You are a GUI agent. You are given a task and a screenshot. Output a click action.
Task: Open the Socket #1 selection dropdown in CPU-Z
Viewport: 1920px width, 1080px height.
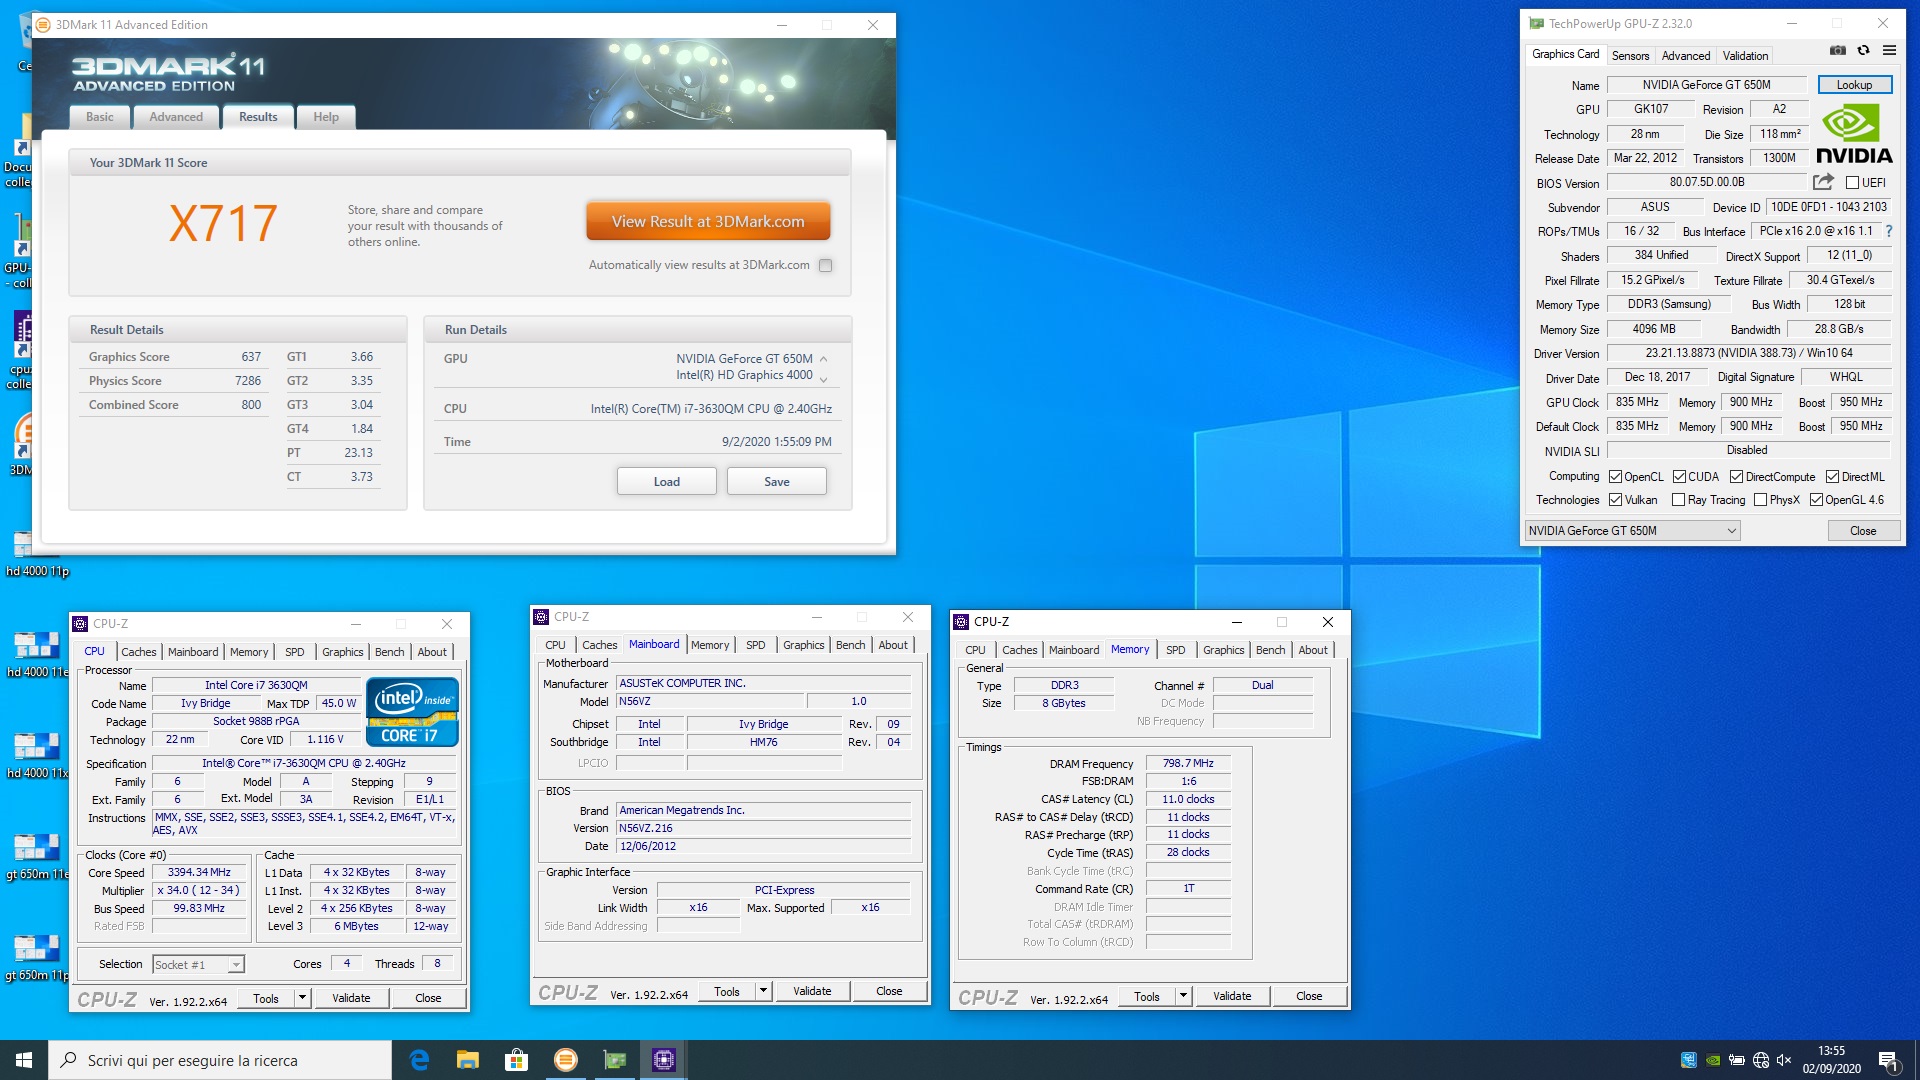click(x=198, y=964)
